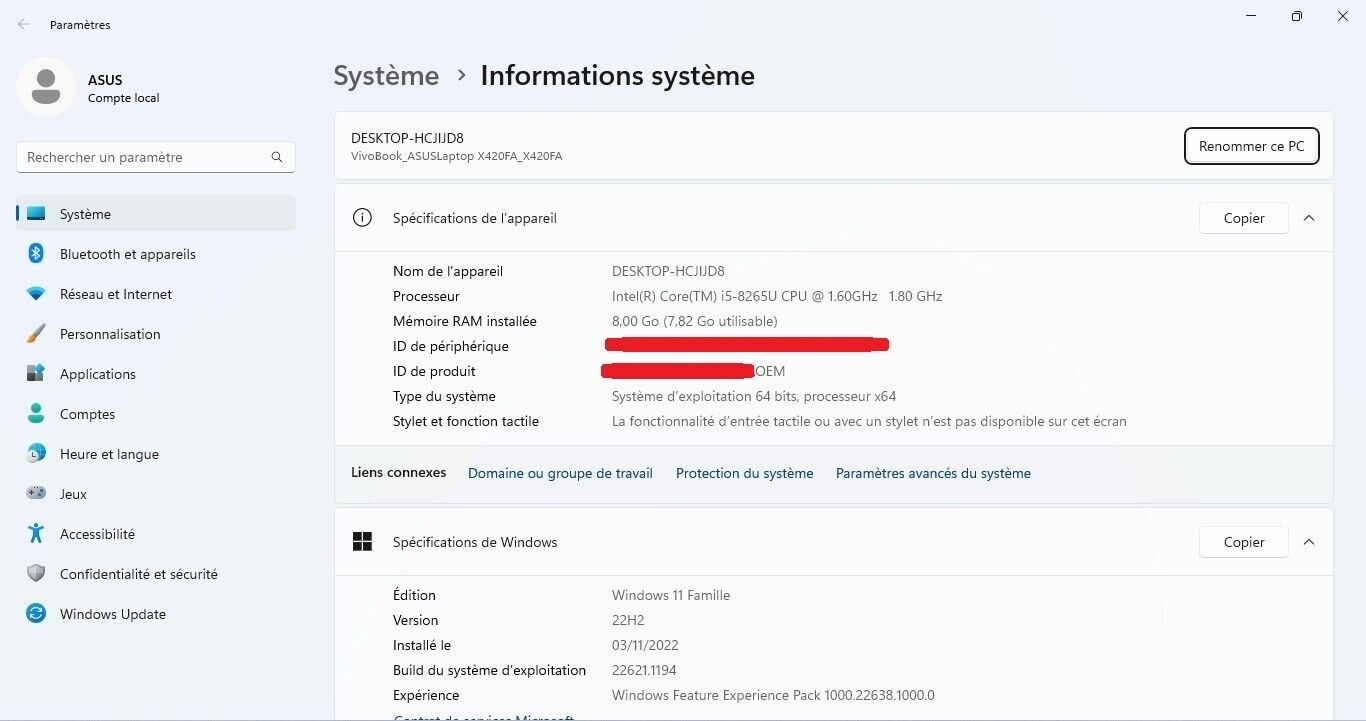This screenshot has height=721, width=1366.
Task: Open Bluetooth et appareils settings
Action: pyautogui.click(x=156, y=254)
